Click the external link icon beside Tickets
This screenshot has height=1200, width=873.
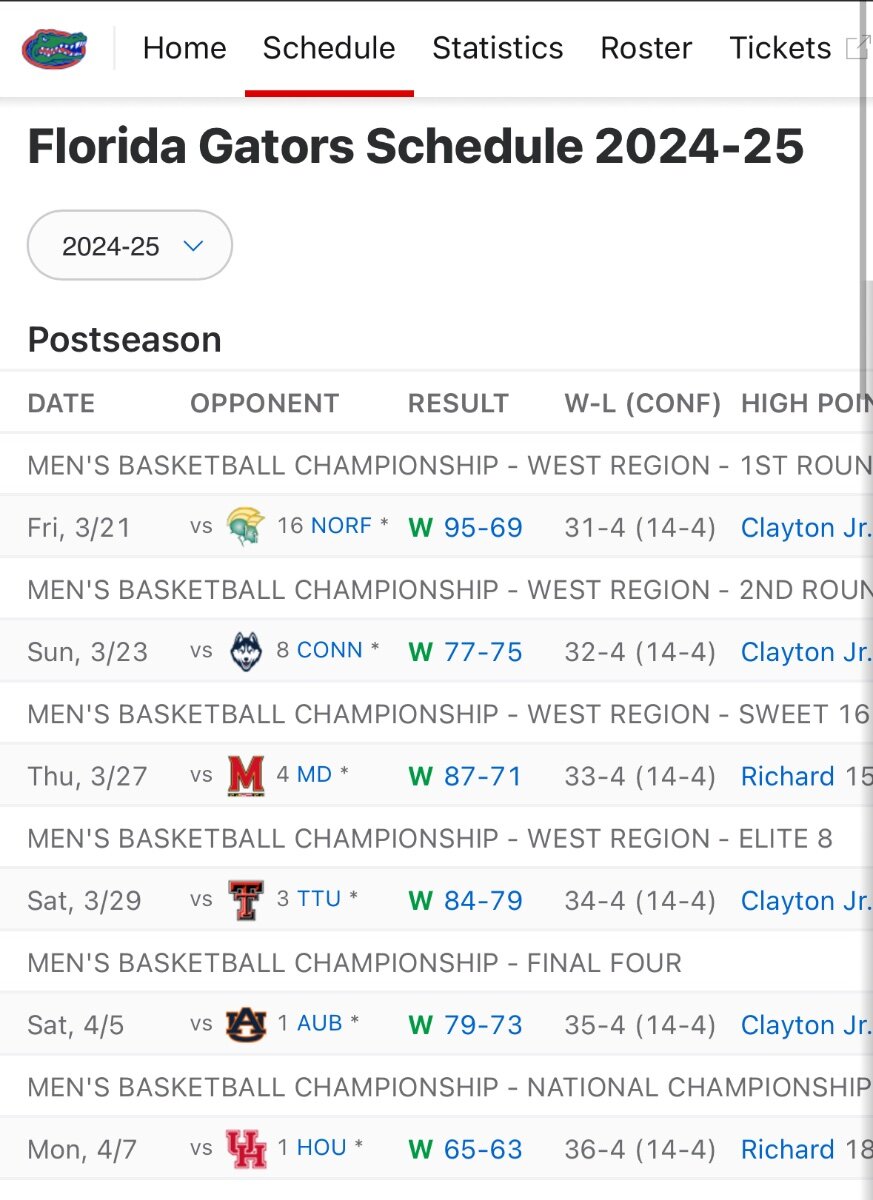(857, 48)
